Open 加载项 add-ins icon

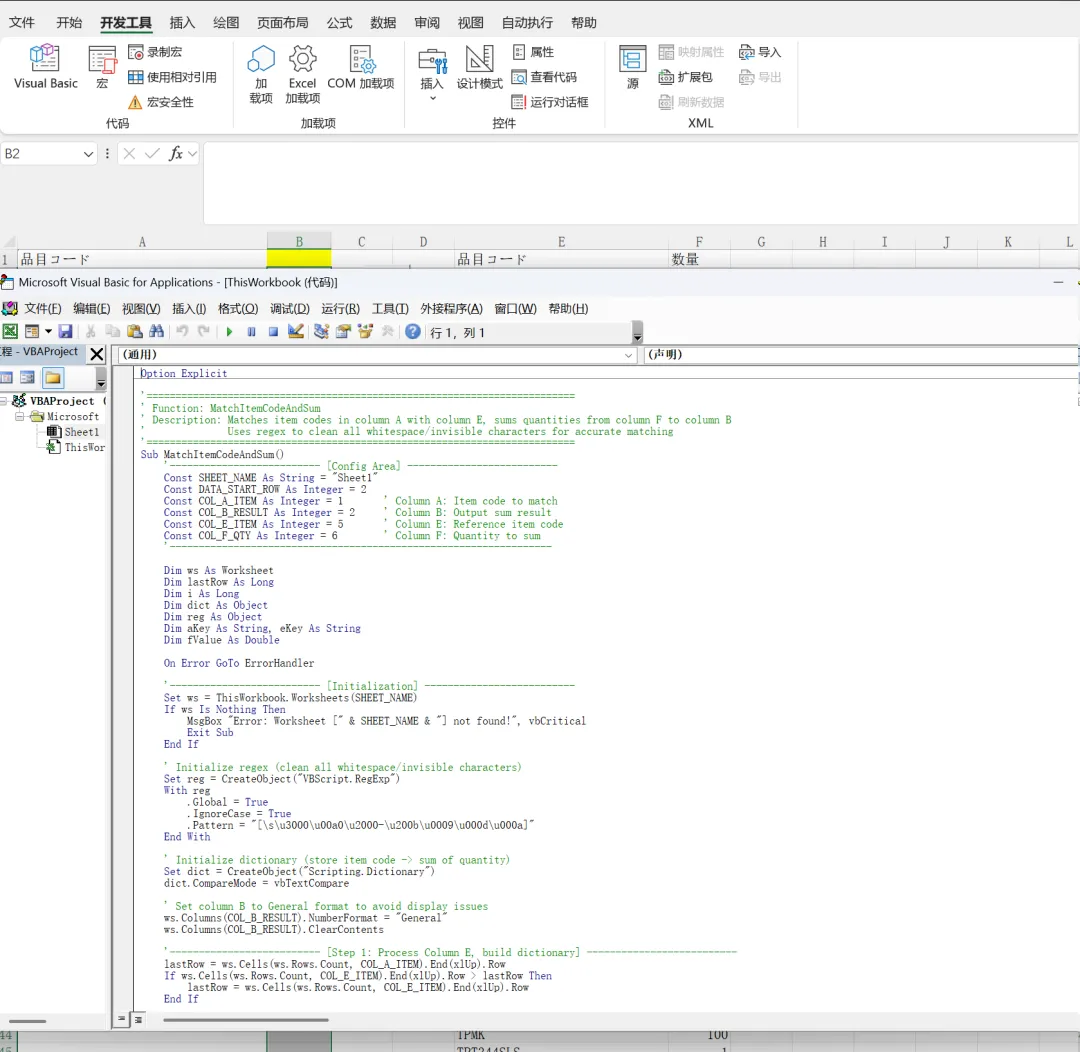[x=261, y=74]
